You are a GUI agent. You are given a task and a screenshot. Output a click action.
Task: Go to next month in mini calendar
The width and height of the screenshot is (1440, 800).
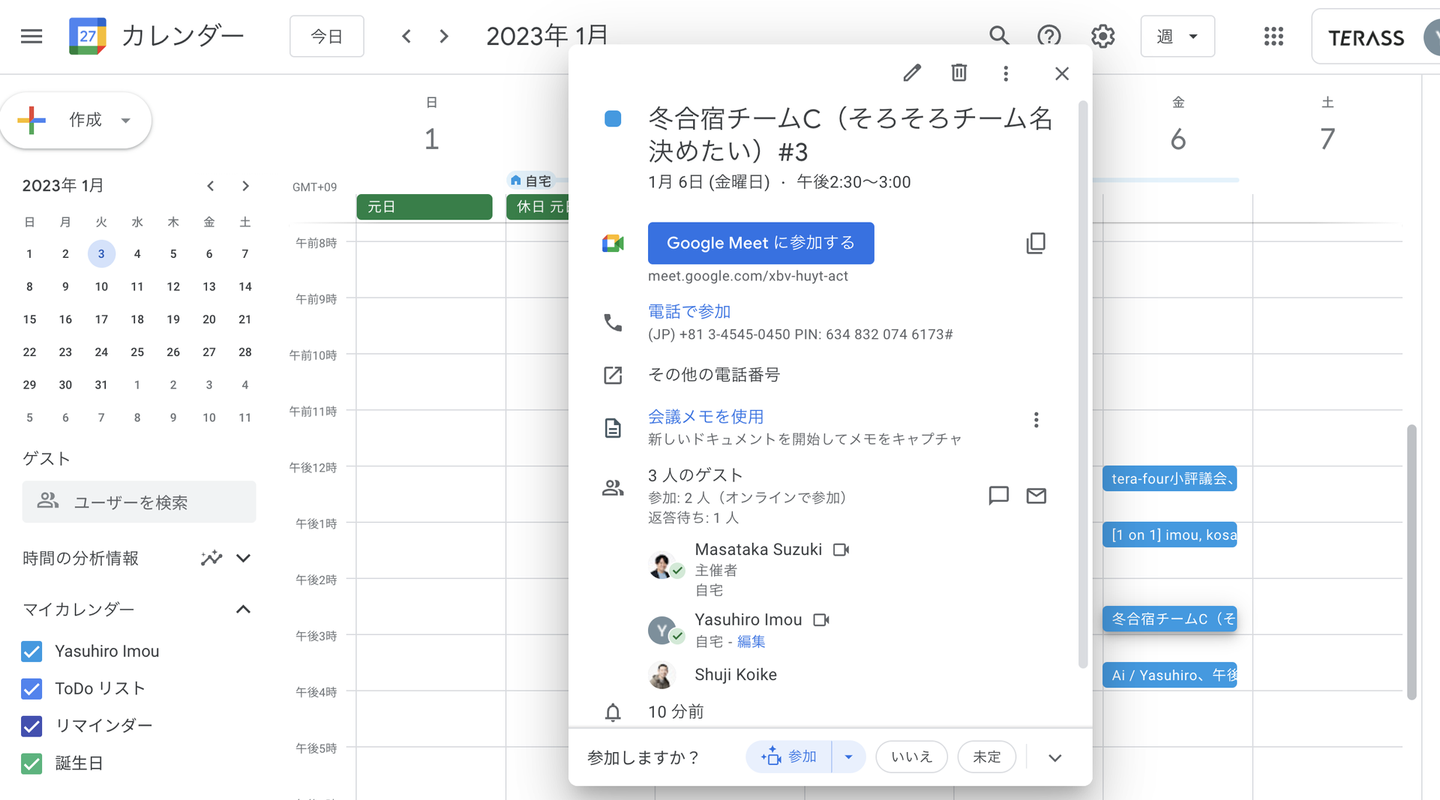[245, 186]
